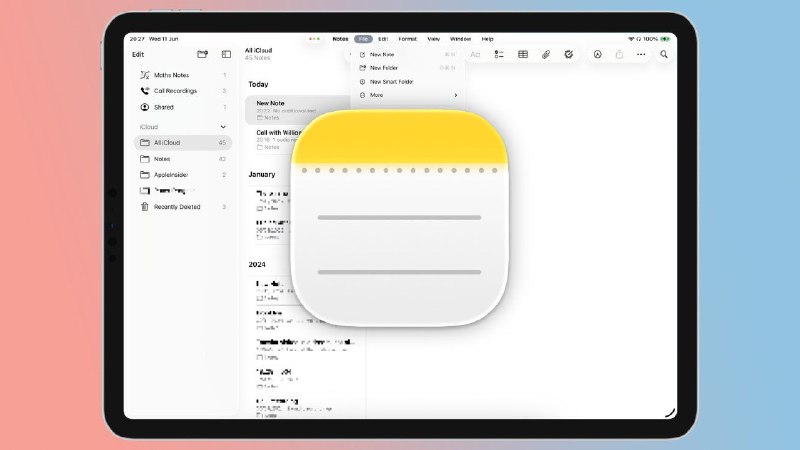Open search with the magnifier icon
The height and width of the screenshot is (450, 800).
pos(664,54)
